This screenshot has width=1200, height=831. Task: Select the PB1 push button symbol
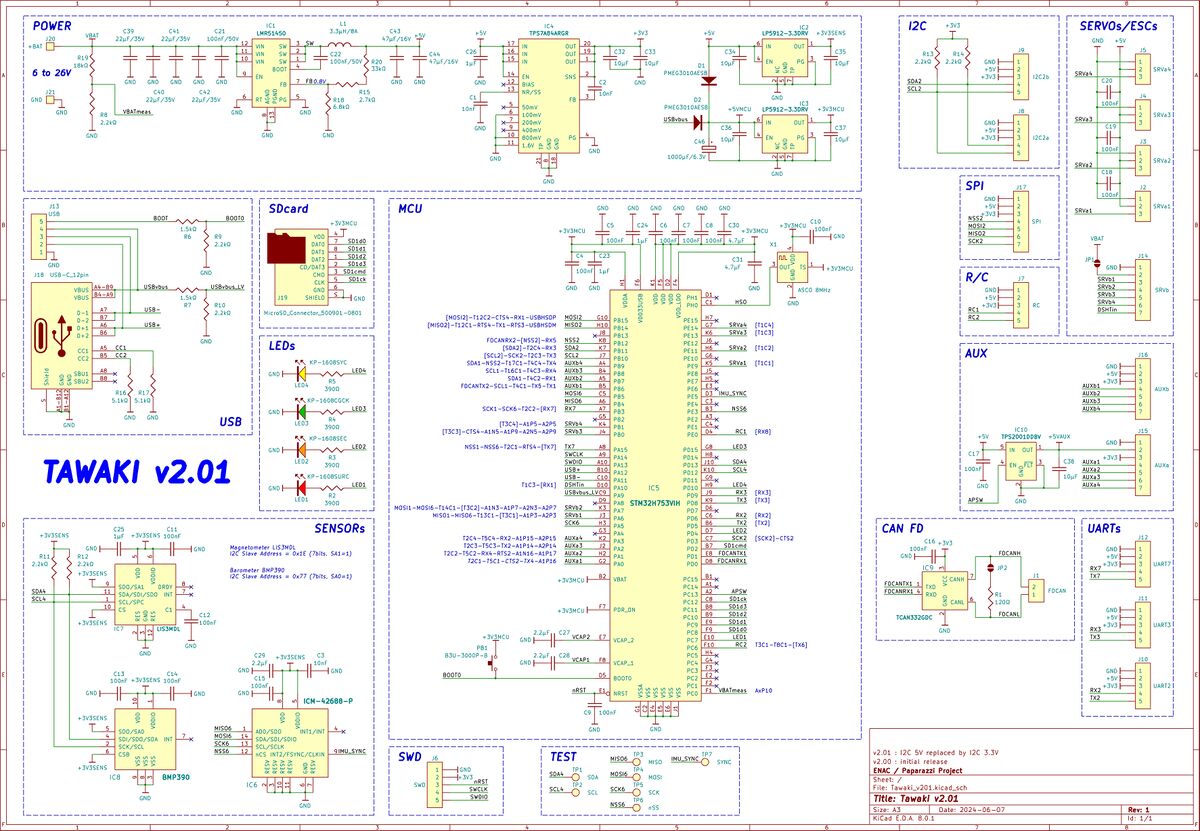click(494, 661)
